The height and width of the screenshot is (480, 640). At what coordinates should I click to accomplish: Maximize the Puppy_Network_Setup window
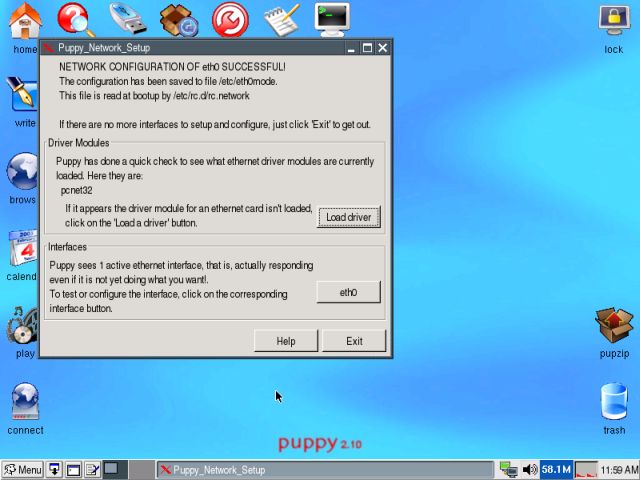click(x=367, y=48)
